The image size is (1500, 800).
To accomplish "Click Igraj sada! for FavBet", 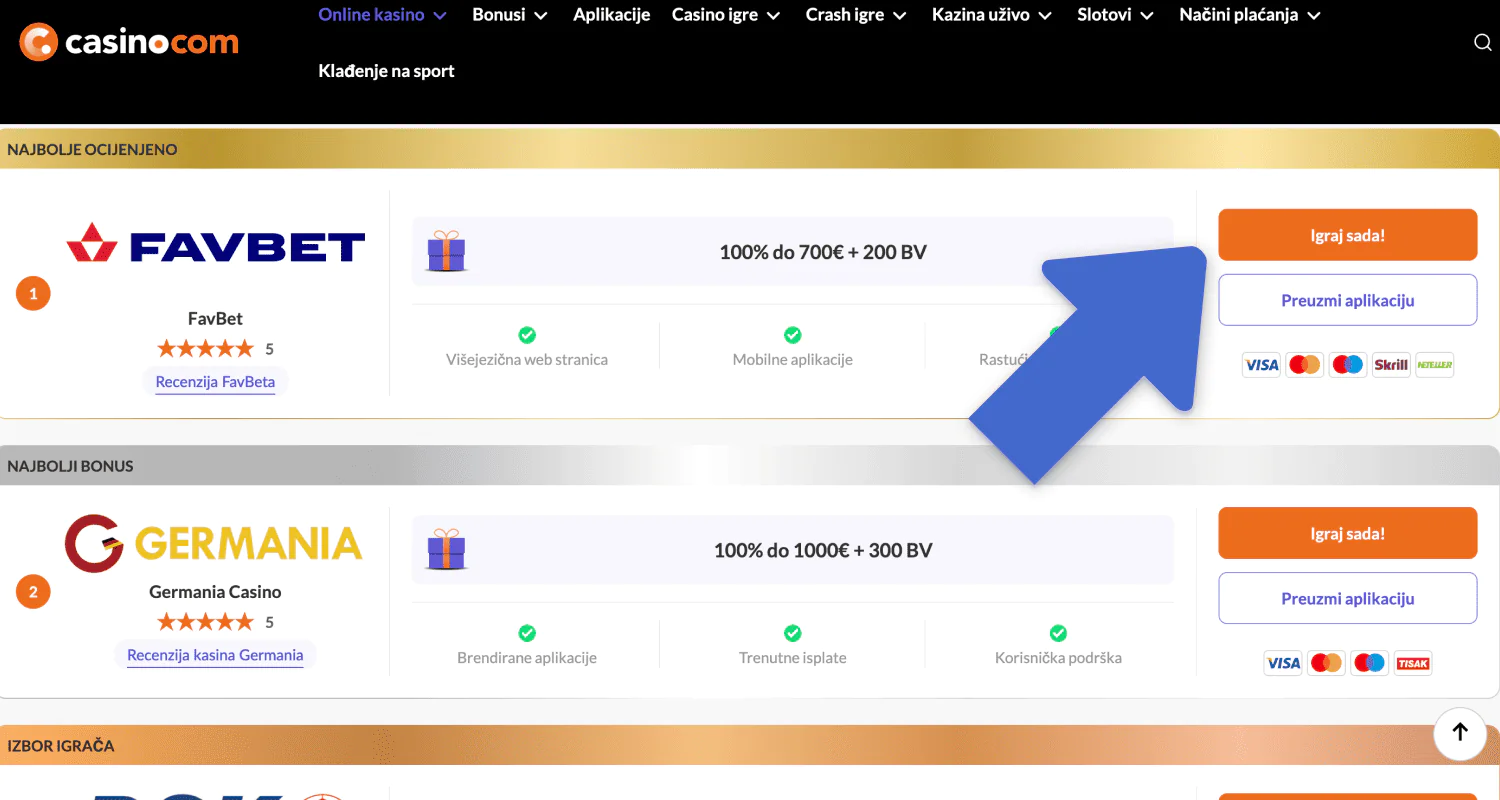I will [x=1348, y=235].
